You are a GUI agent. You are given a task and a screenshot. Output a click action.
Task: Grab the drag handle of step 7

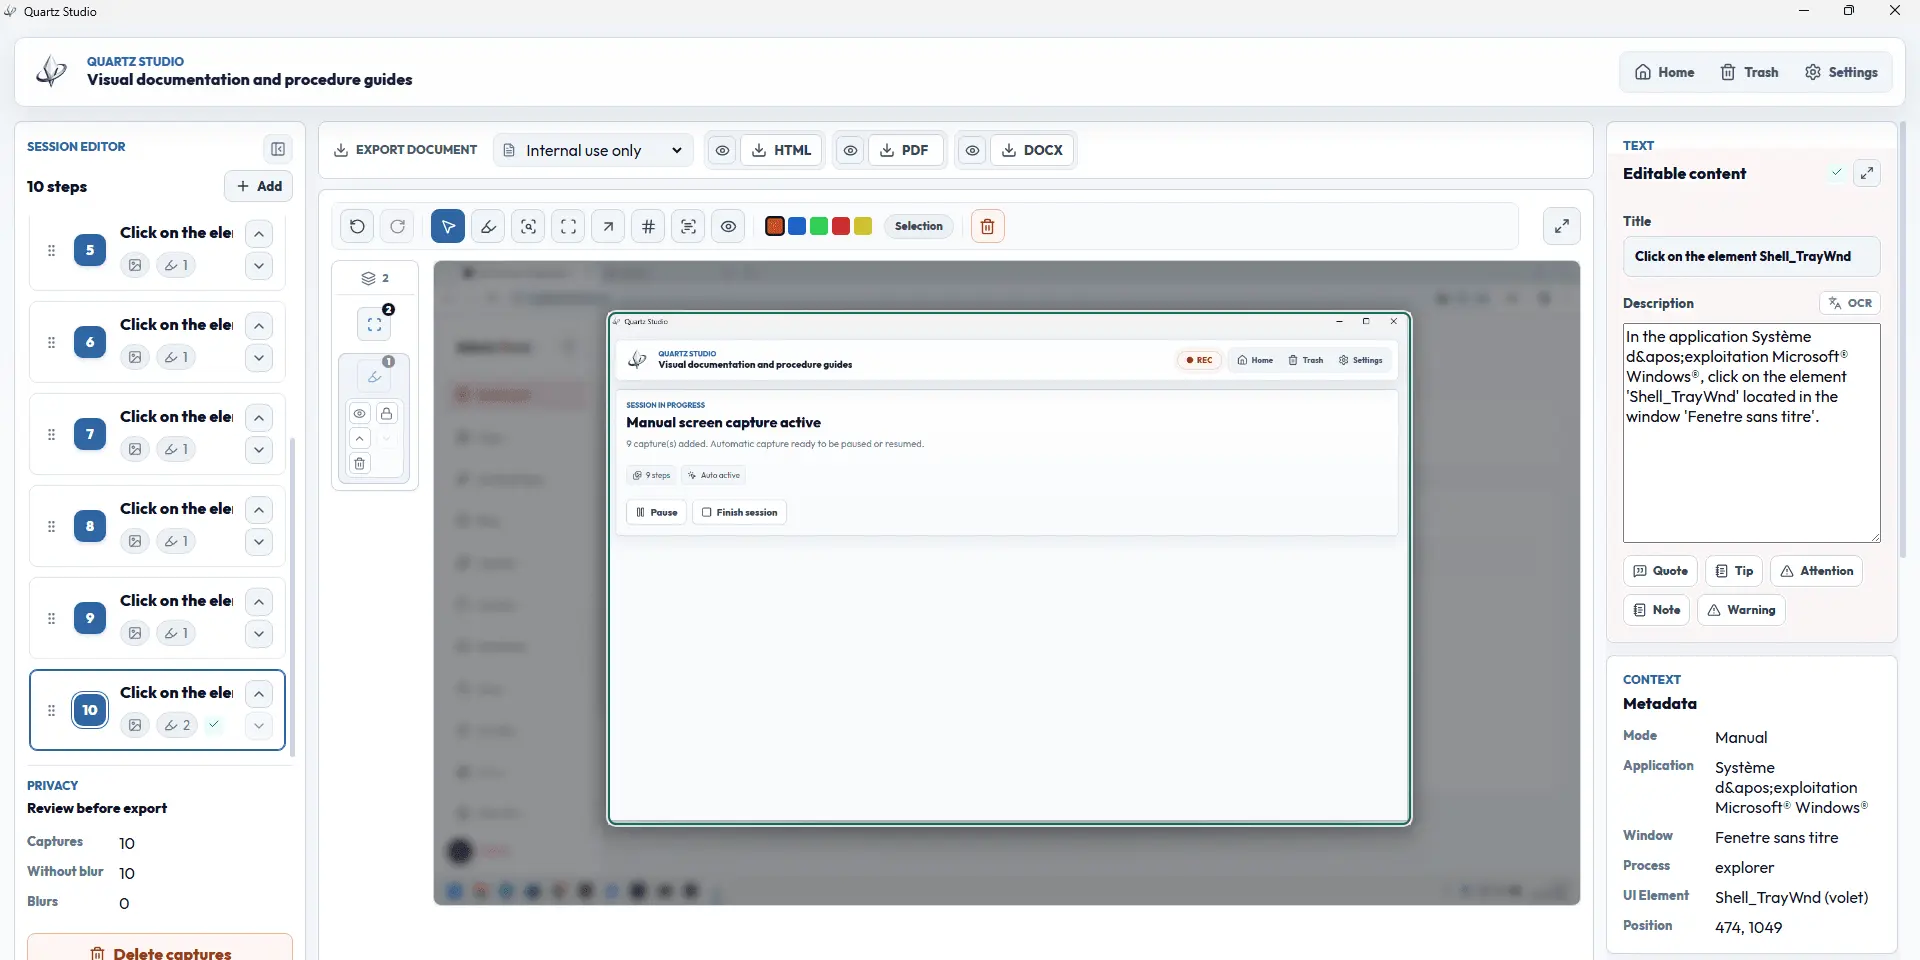52,434
